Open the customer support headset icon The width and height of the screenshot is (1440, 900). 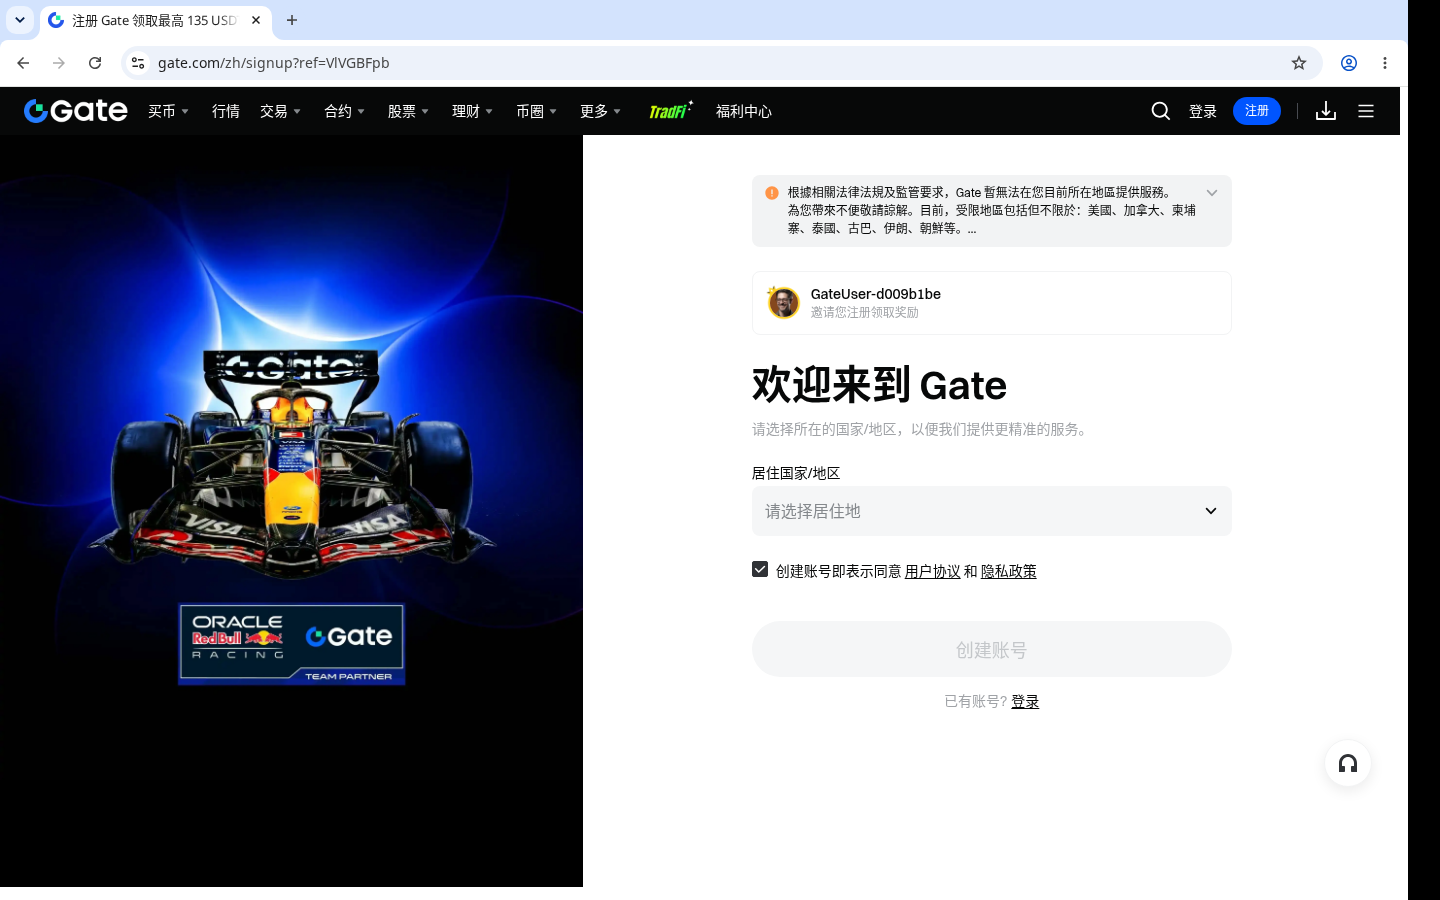(x=1348, y=764)
